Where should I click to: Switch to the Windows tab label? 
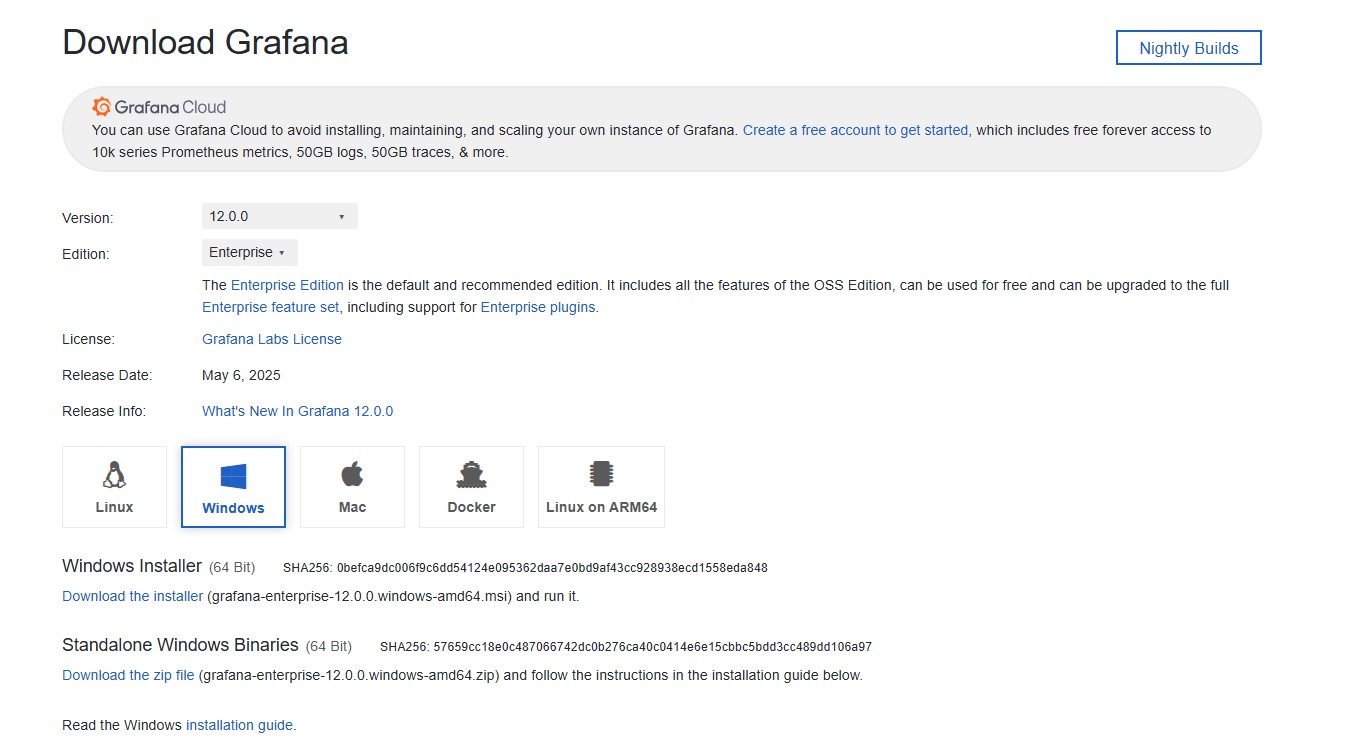click(233, 508)
